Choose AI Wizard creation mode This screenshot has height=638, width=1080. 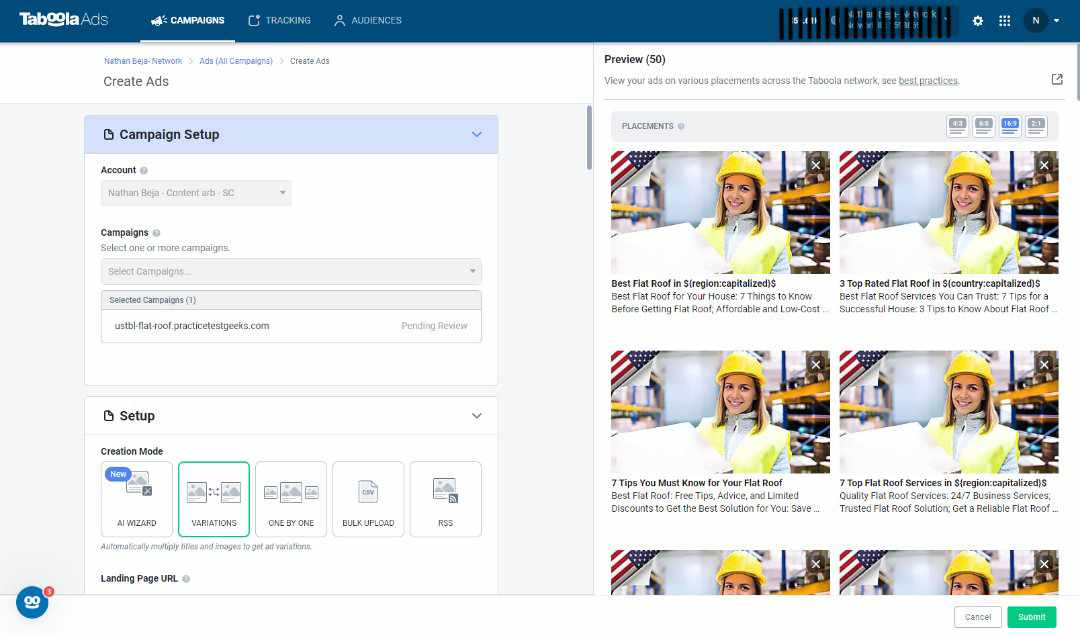(x=136, y=499)
